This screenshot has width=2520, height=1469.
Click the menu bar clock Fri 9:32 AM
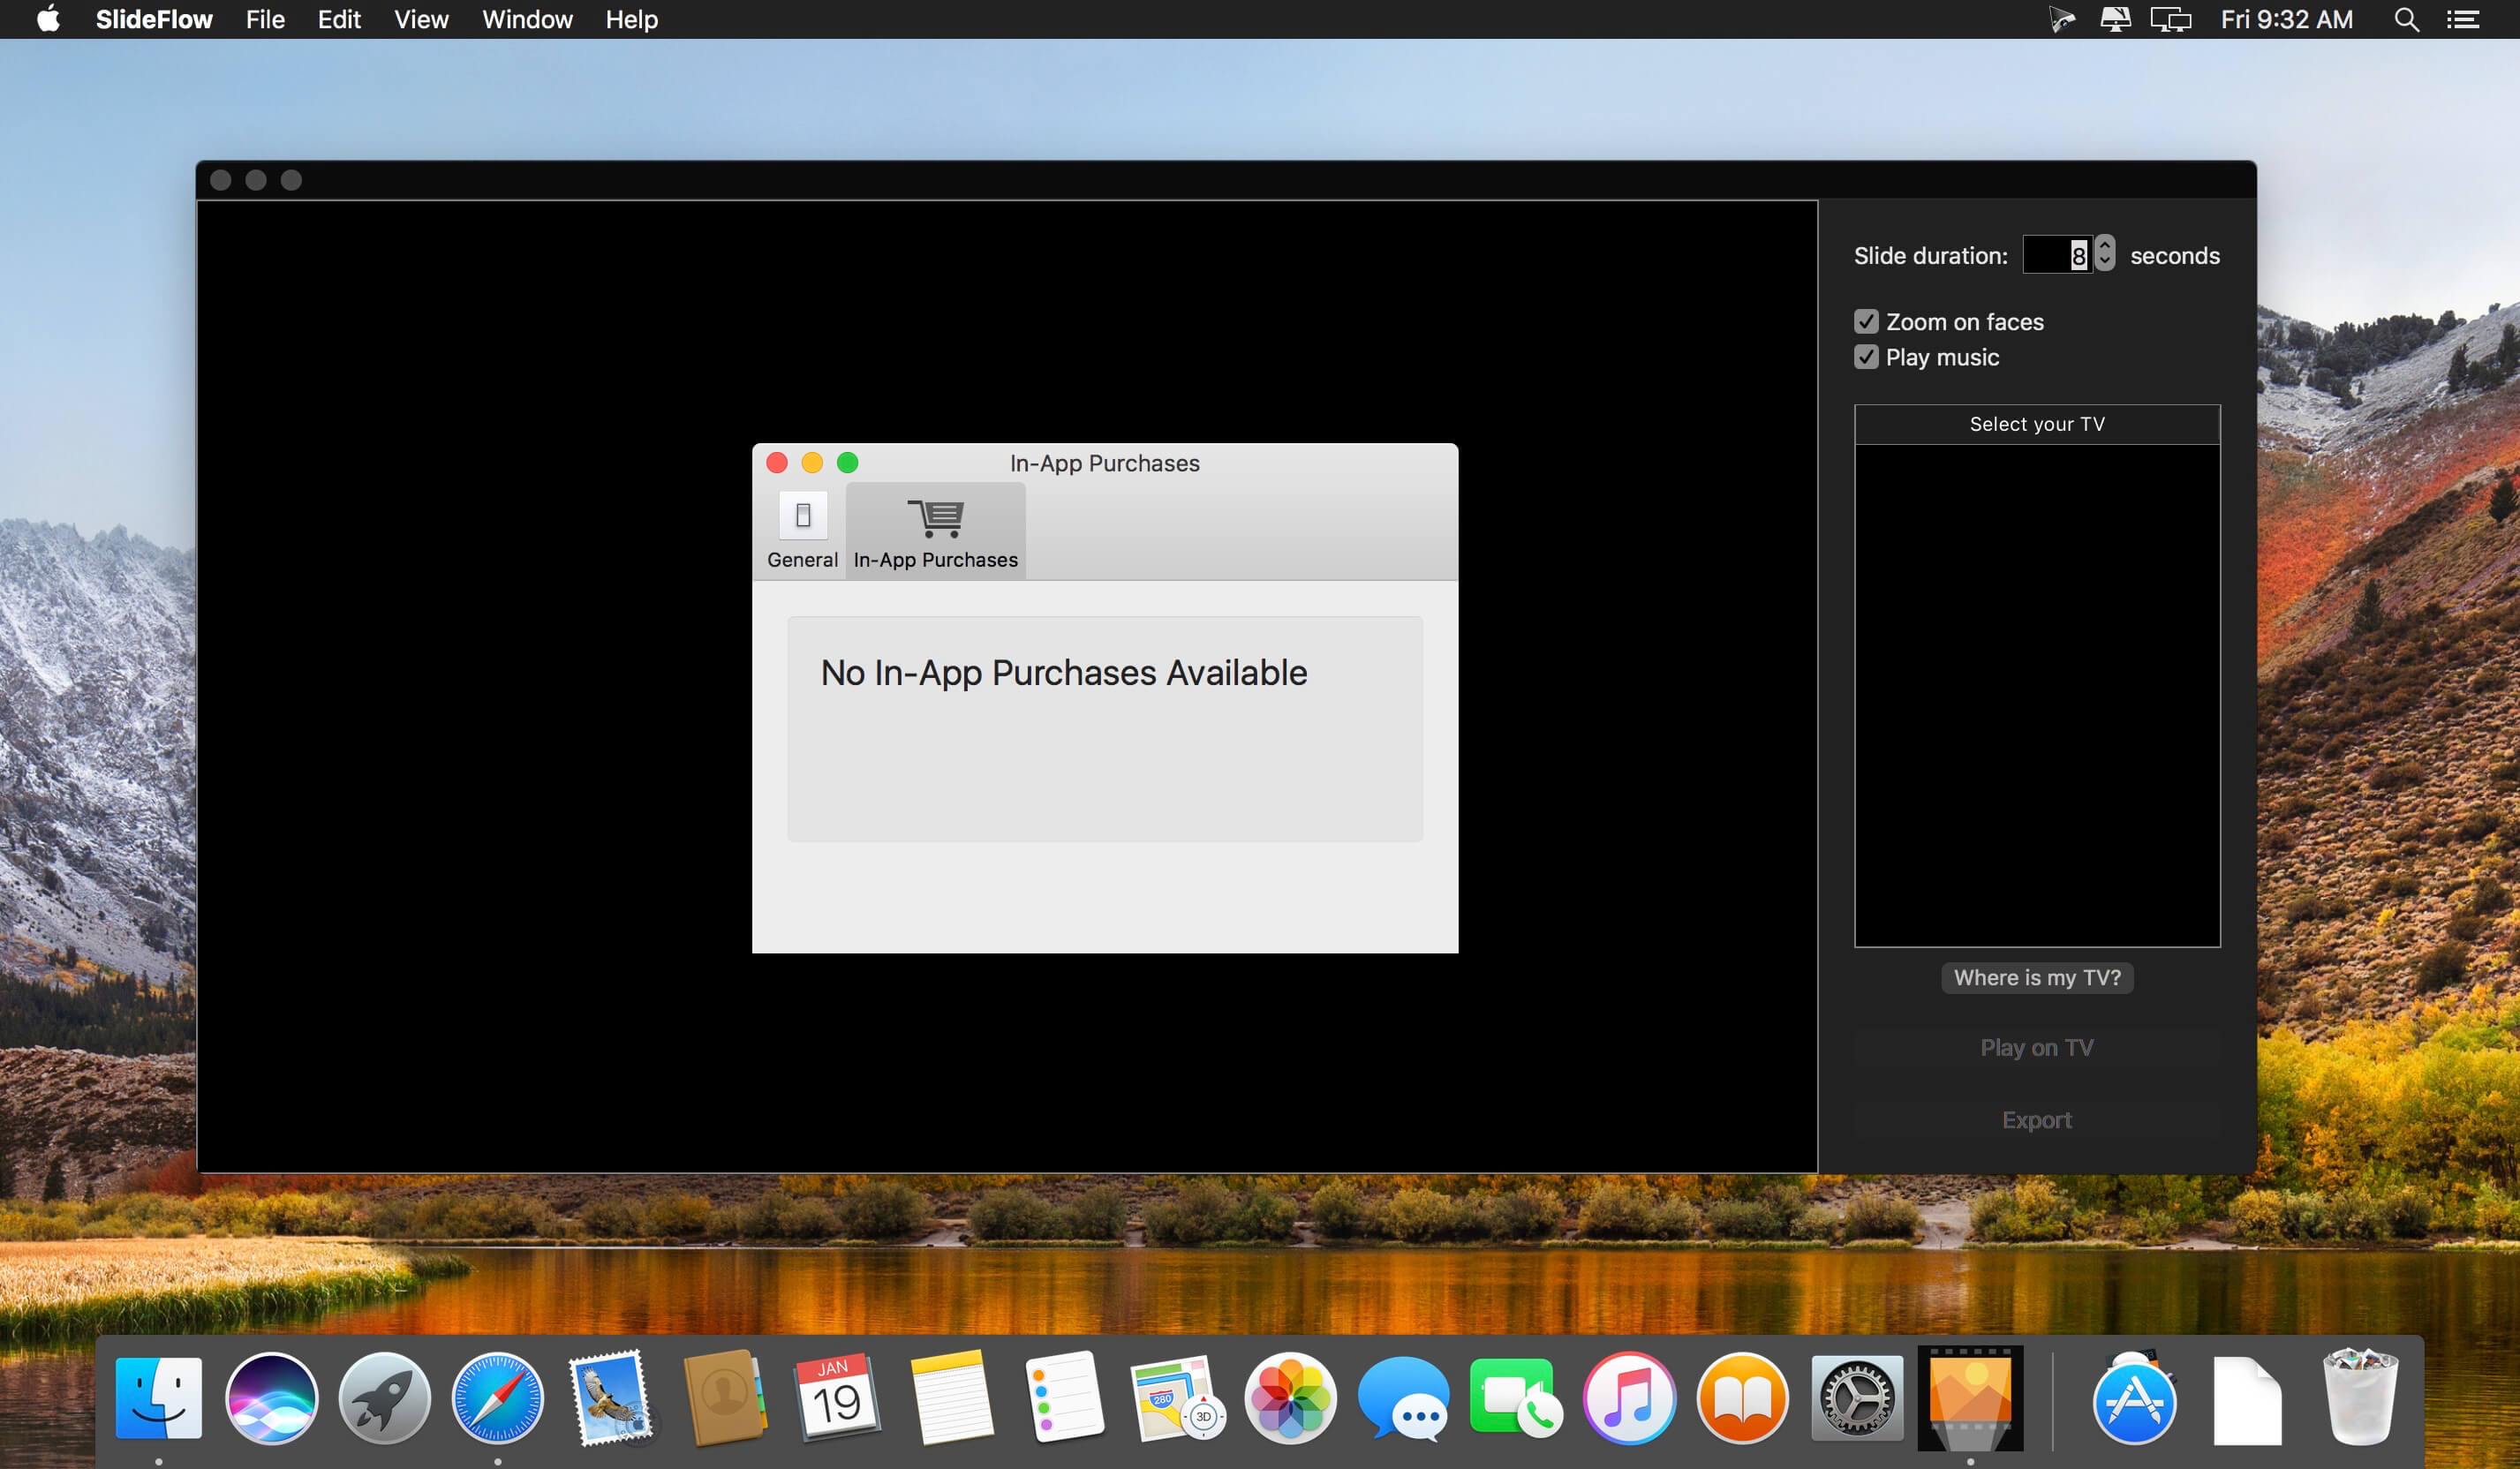click(x=2286, y=19)
